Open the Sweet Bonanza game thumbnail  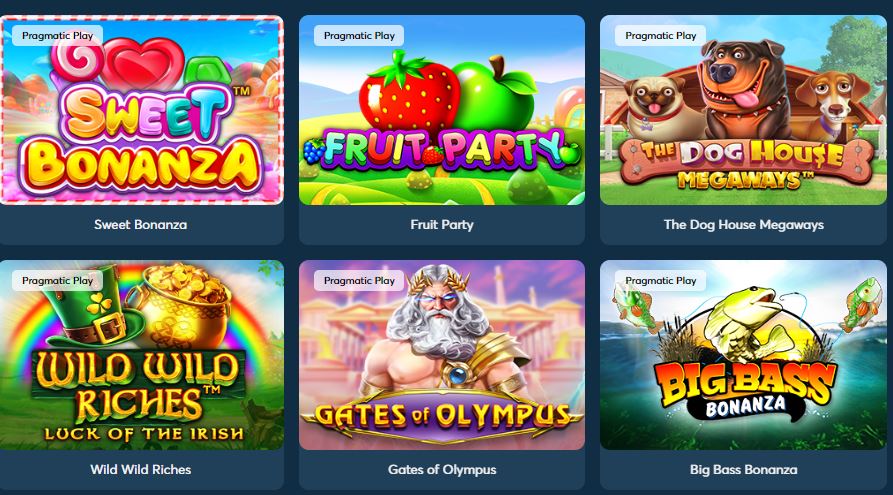[141, 110]
